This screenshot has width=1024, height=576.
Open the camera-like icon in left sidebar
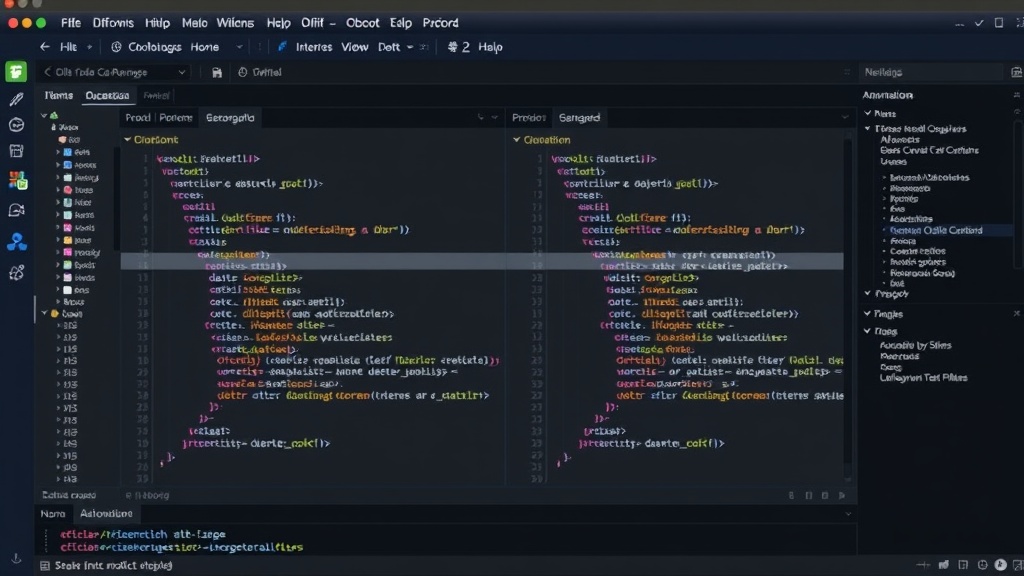pyautogui.click(x=16, y=210)
